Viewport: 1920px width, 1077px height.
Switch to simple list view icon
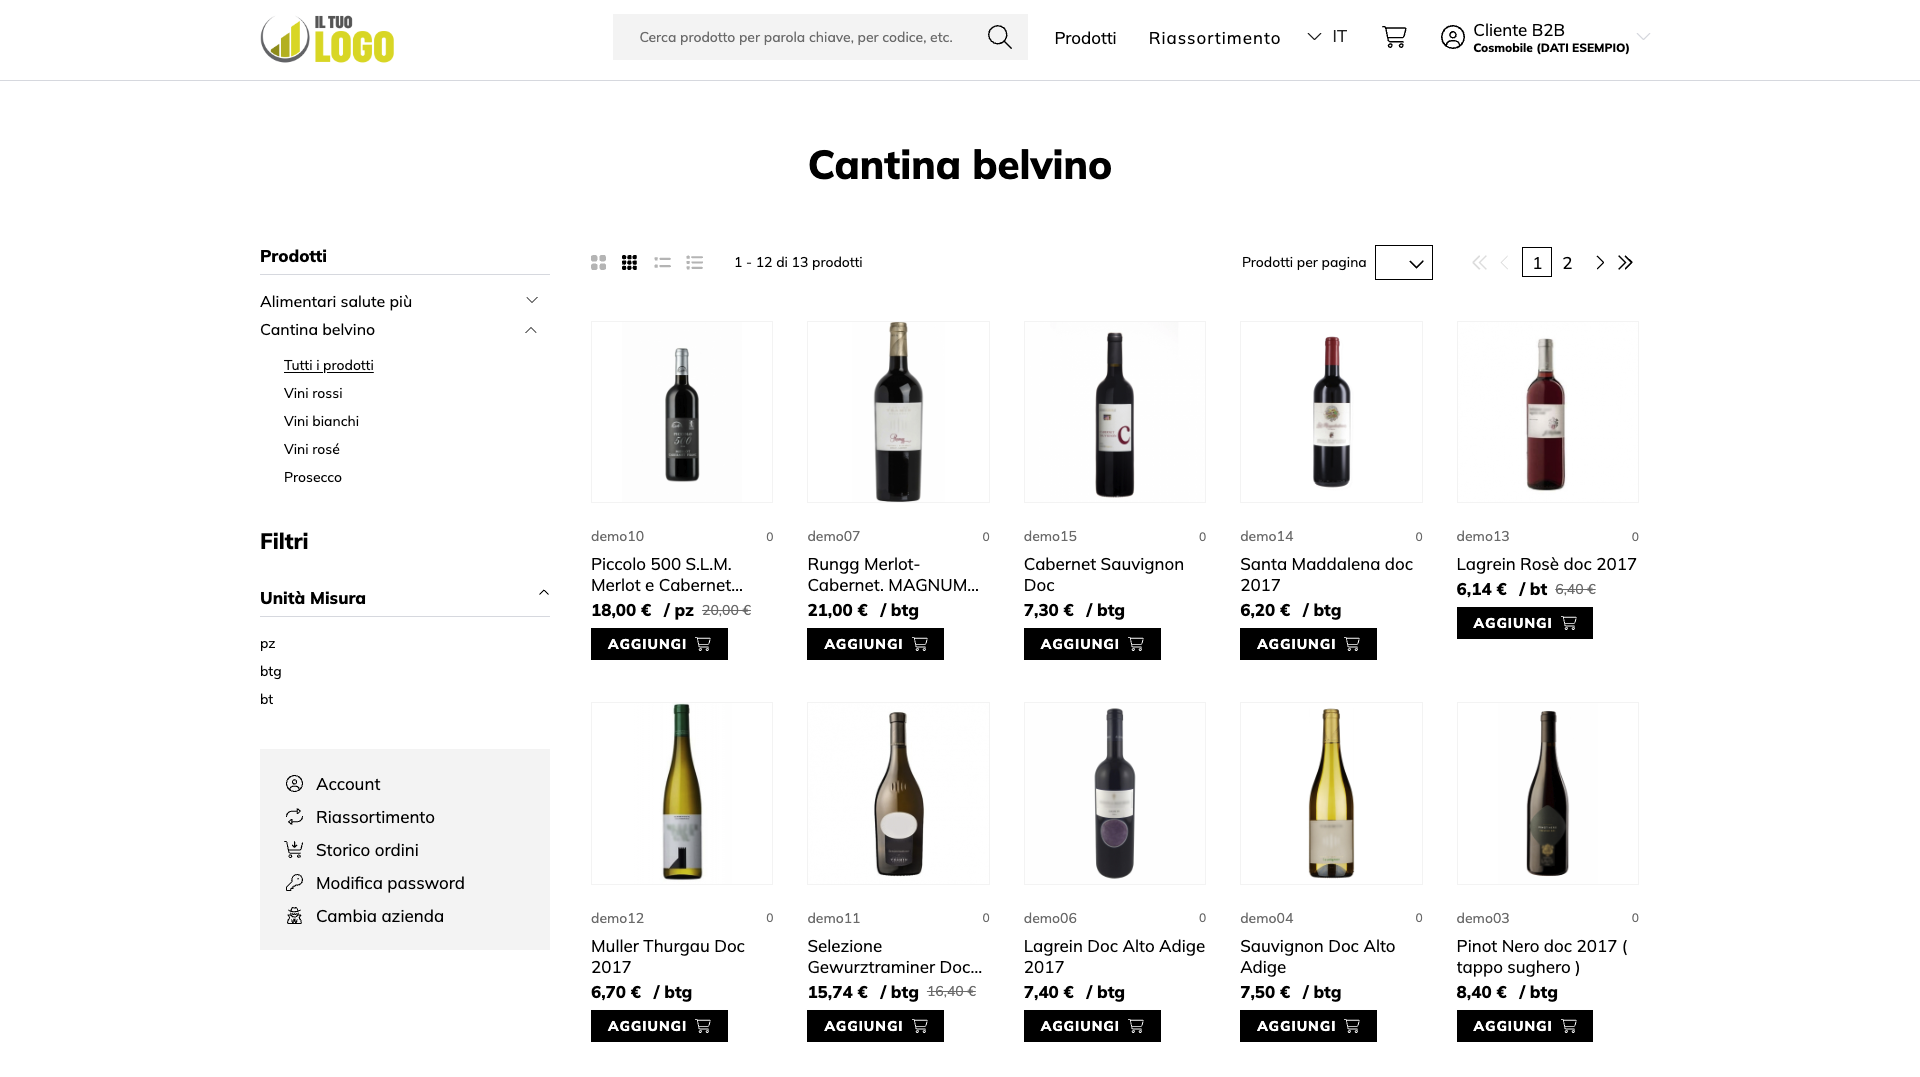point(662,263)
